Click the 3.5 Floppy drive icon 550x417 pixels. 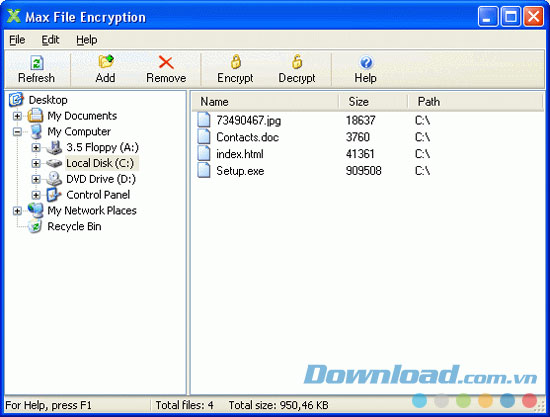coord(54,147)
